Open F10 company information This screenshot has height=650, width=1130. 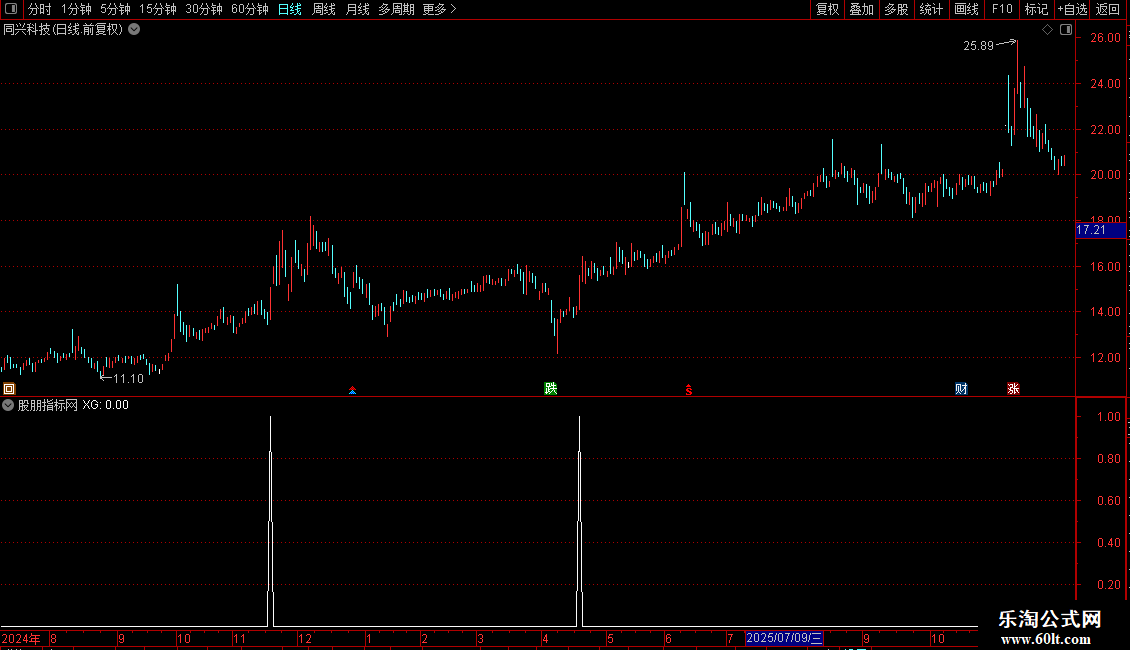pyautogui.click(x=1002, y=9)
